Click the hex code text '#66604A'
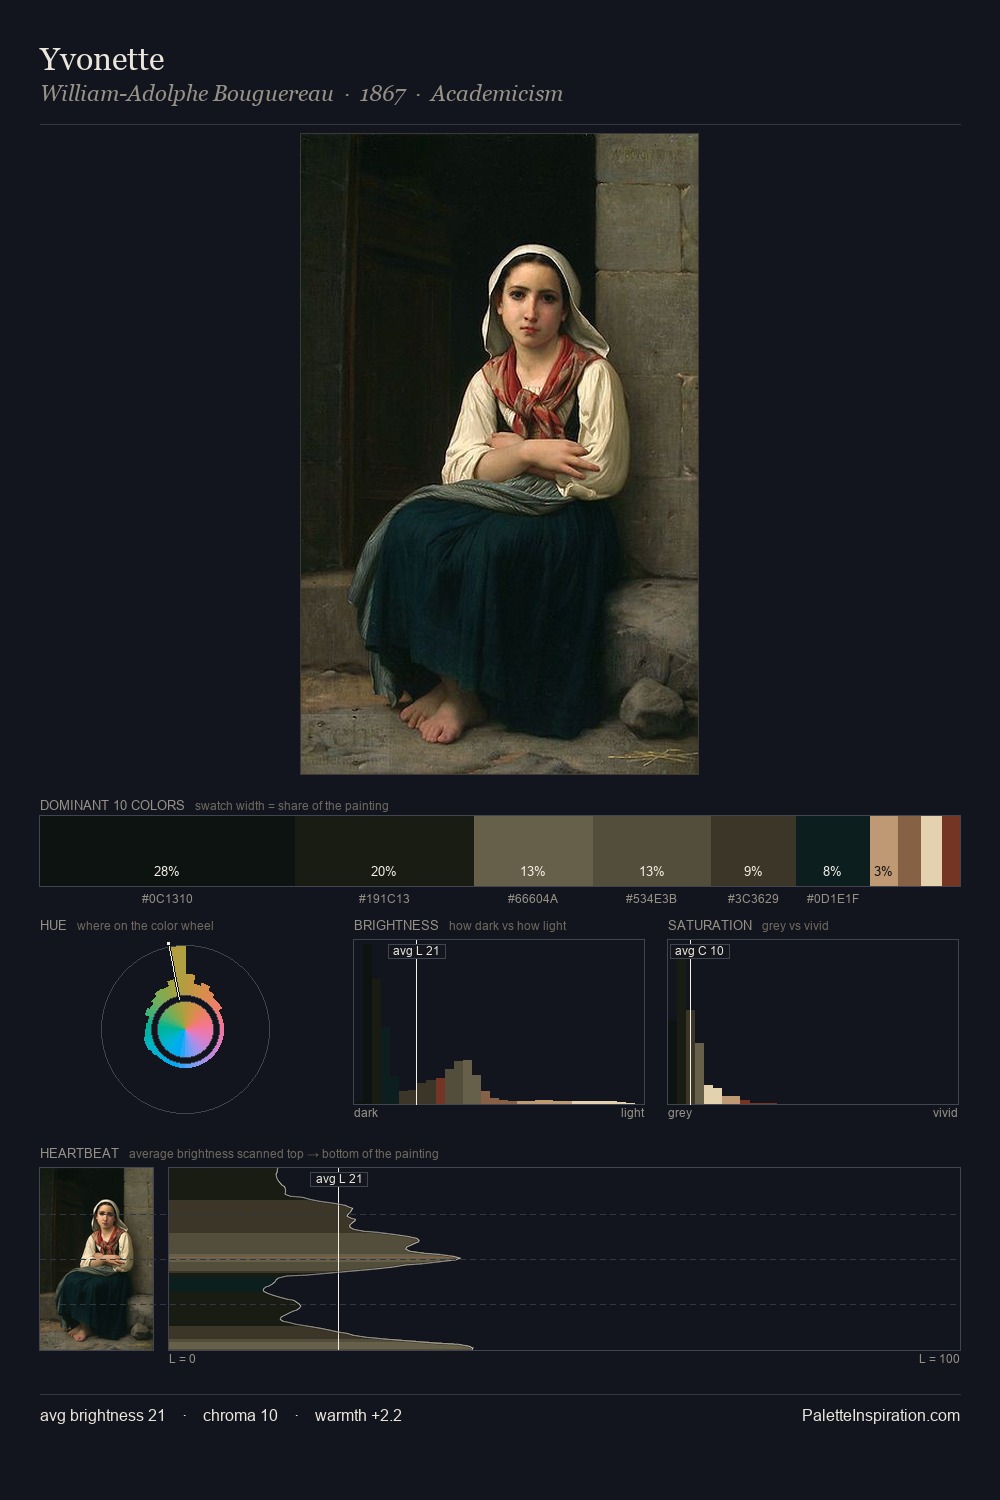Screen dimensions: 1000x1500 [x=533, y=899]
